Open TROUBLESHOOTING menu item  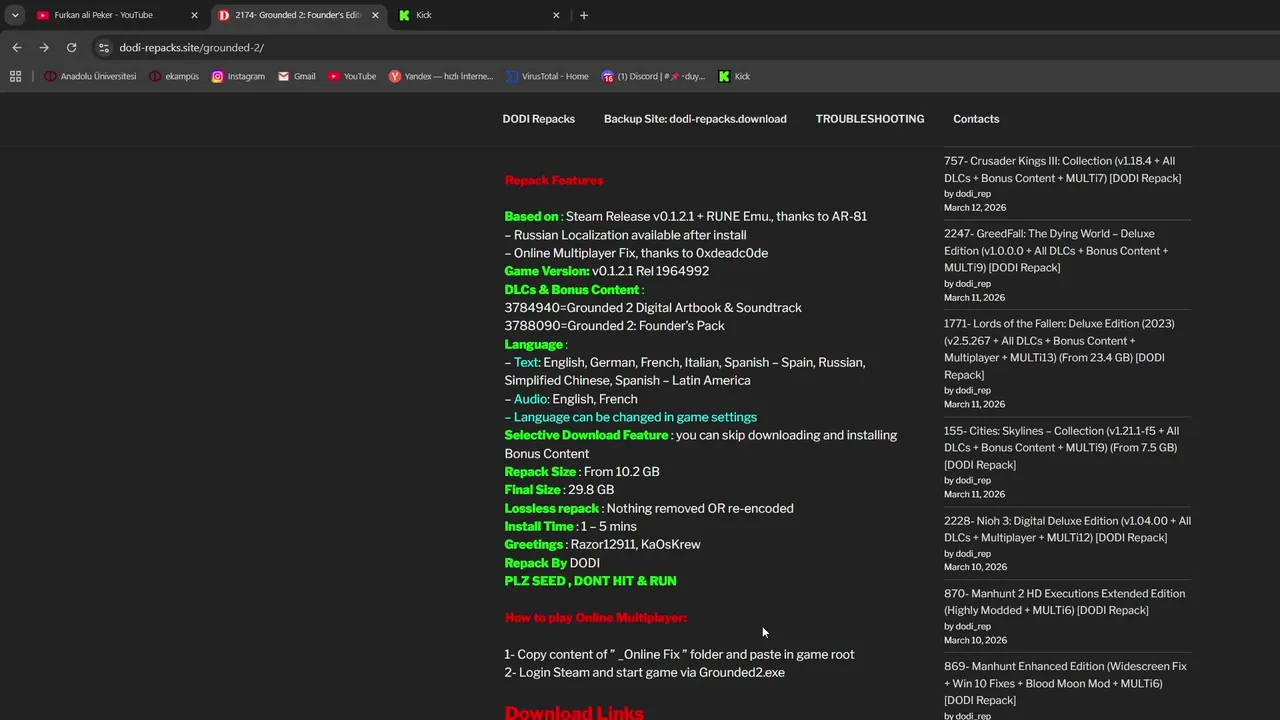870,119
